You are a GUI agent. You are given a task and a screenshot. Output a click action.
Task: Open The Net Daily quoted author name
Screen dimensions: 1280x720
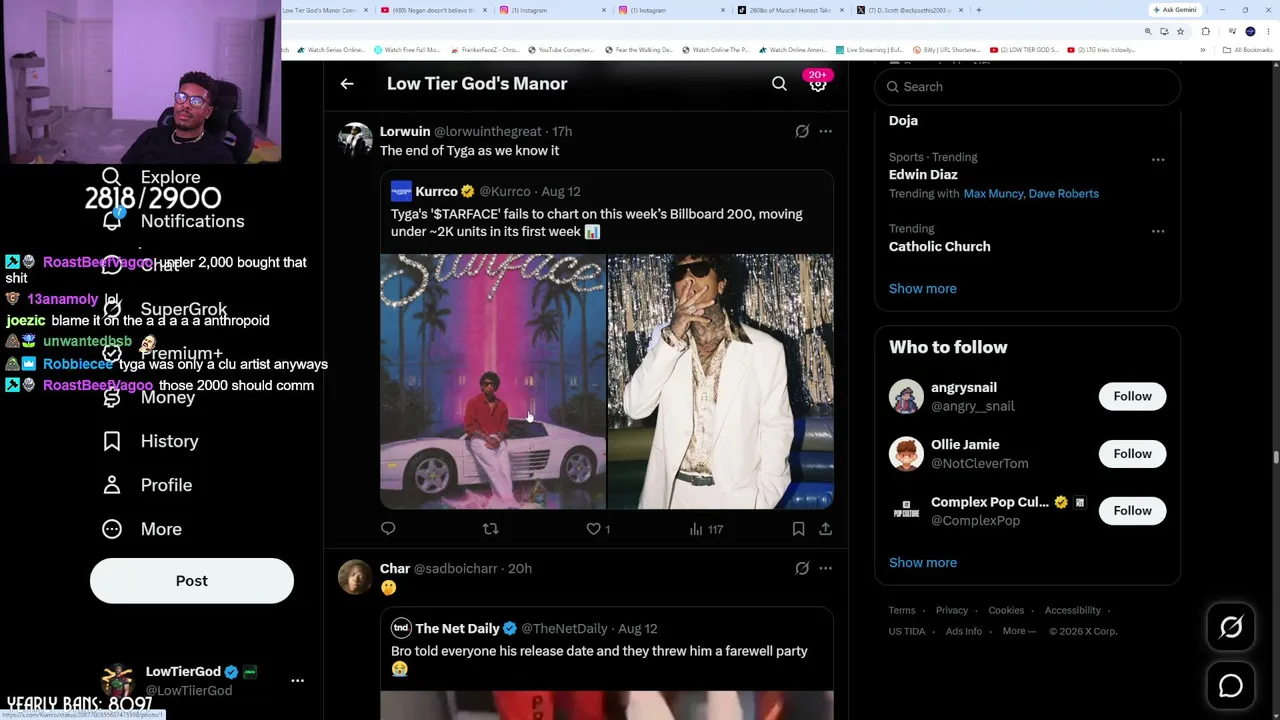tap(457, 629)
